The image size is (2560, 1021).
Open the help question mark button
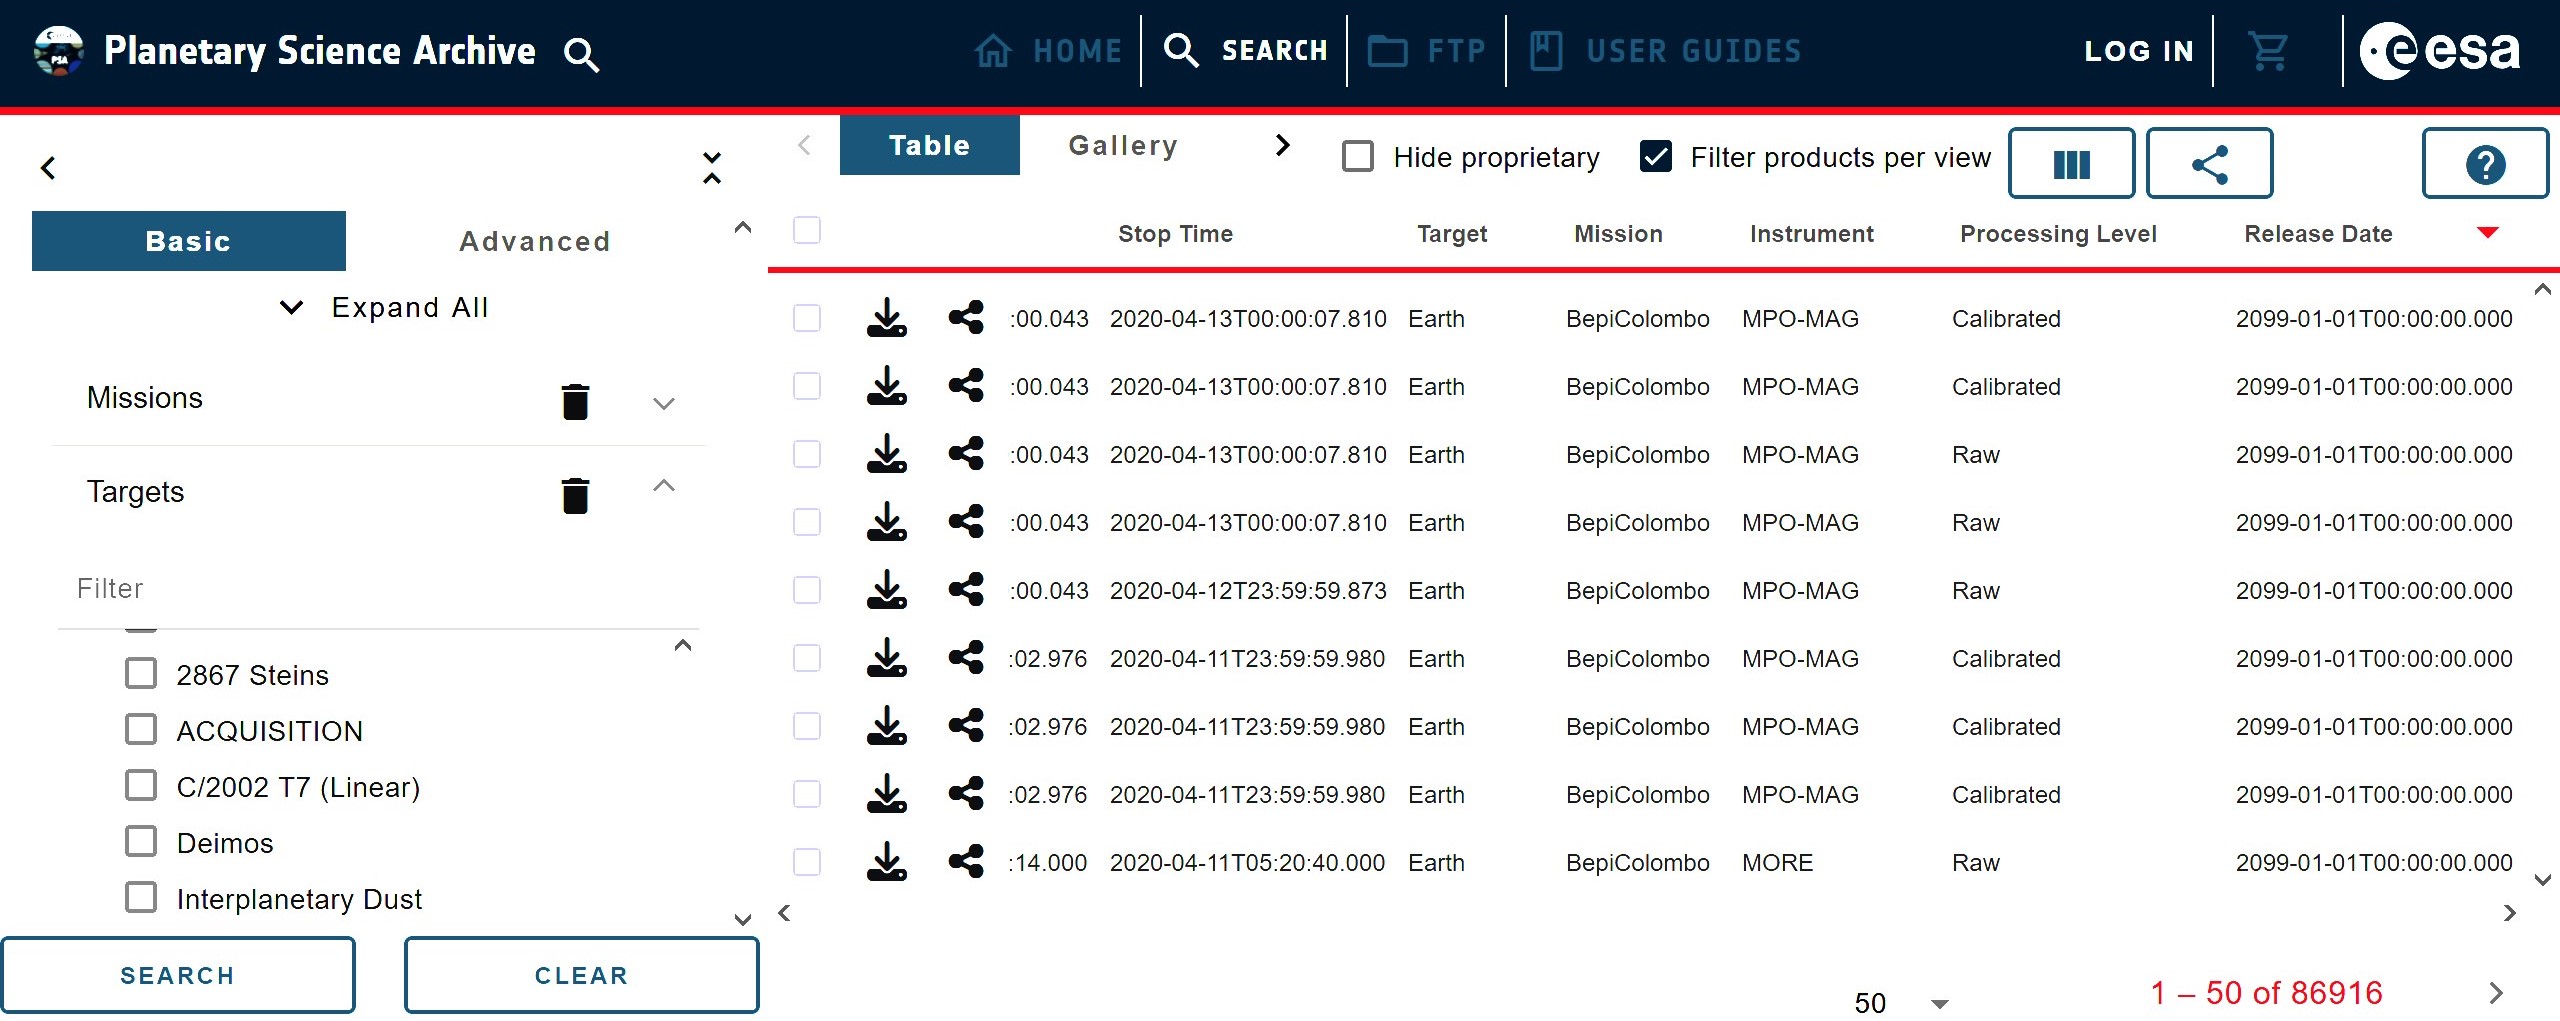pyautogui.click(x=2484, y=164)
